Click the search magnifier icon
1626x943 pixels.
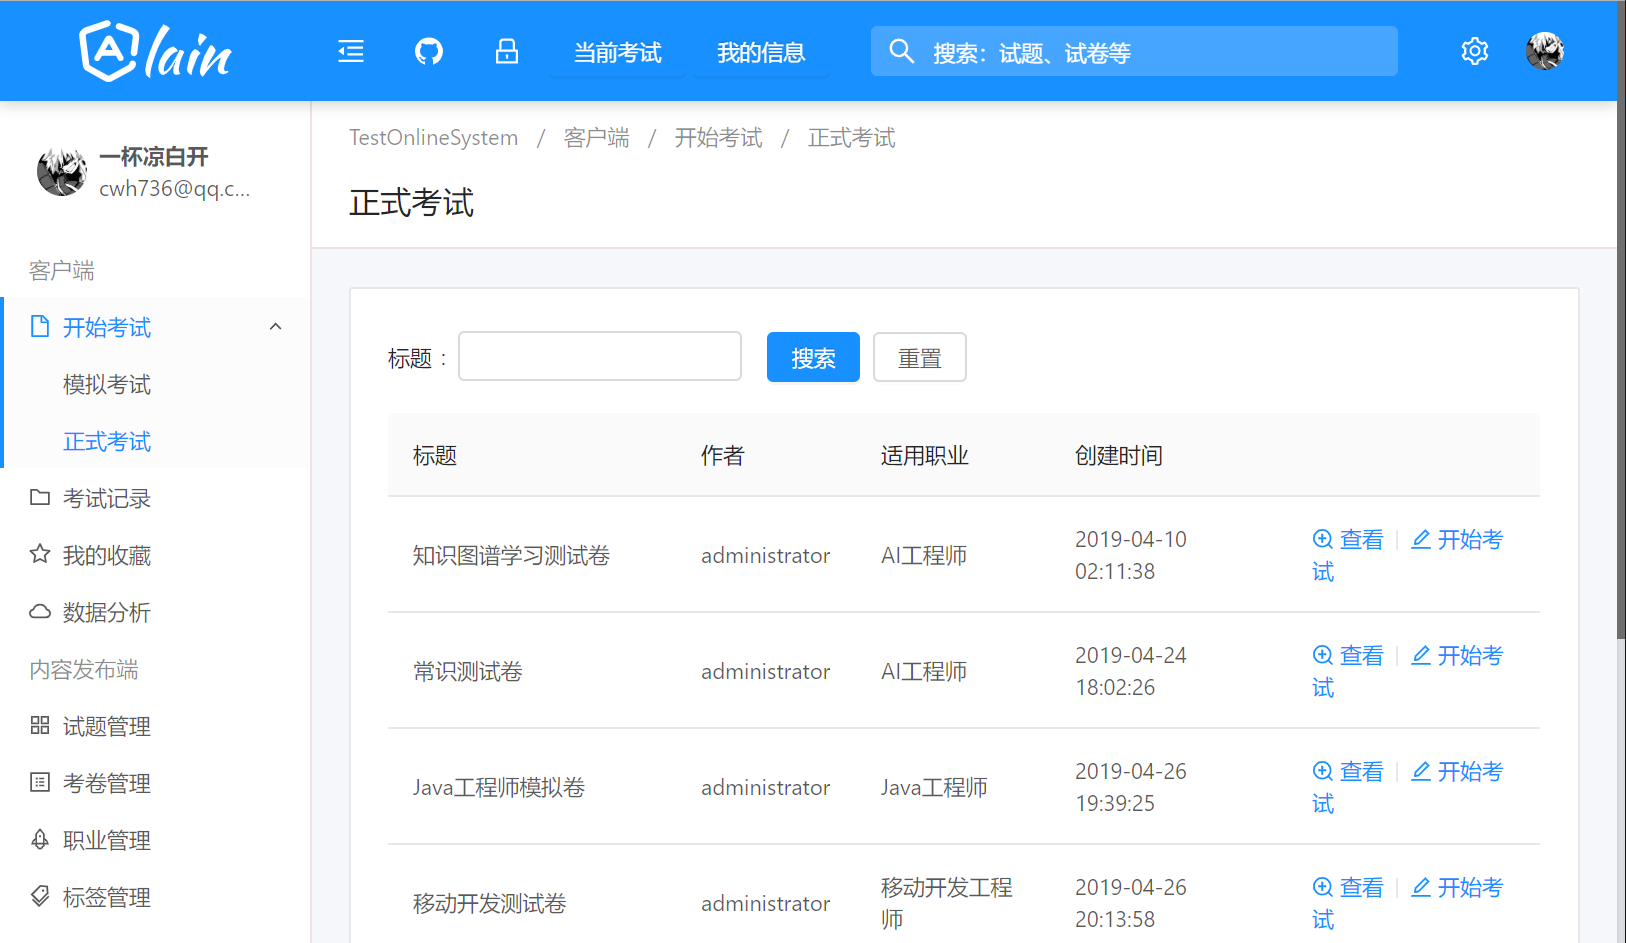click(x=901, y=51)
